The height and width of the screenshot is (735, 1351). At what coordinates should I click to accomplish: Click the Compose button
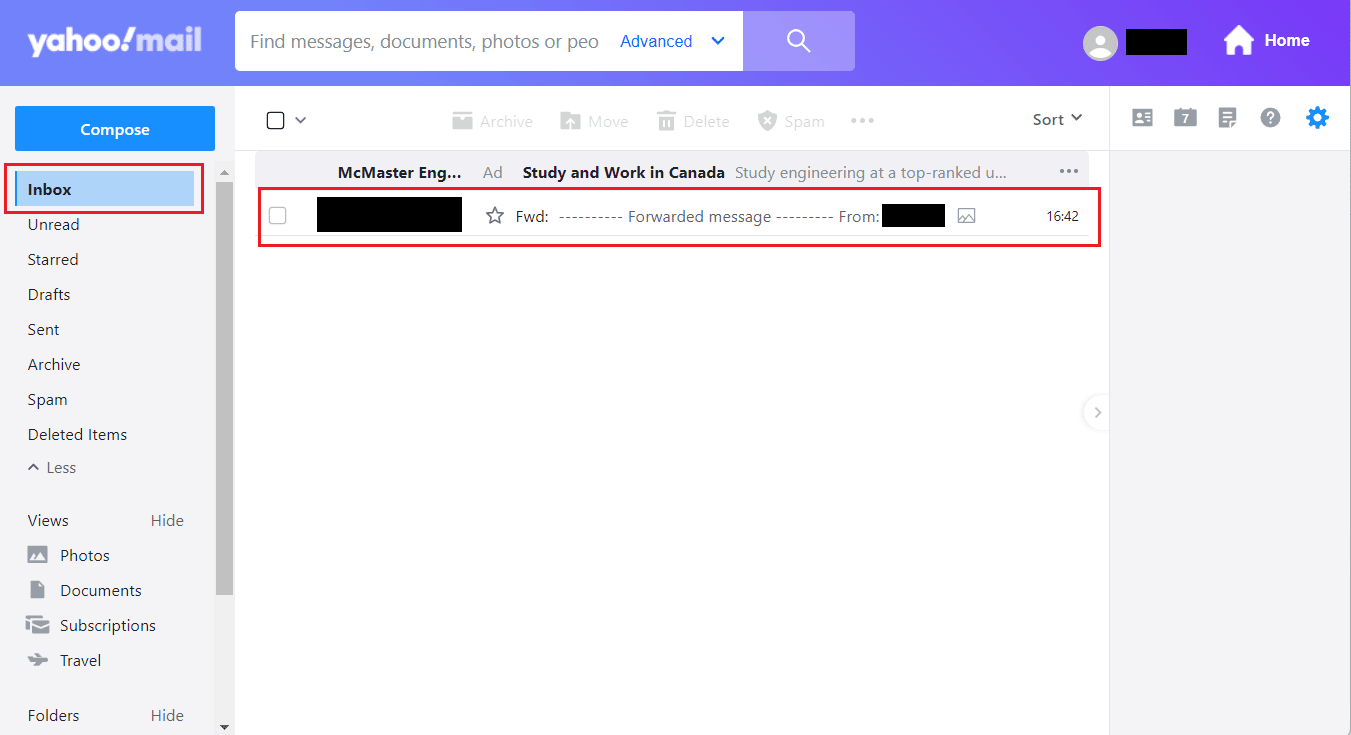point(114,129)
